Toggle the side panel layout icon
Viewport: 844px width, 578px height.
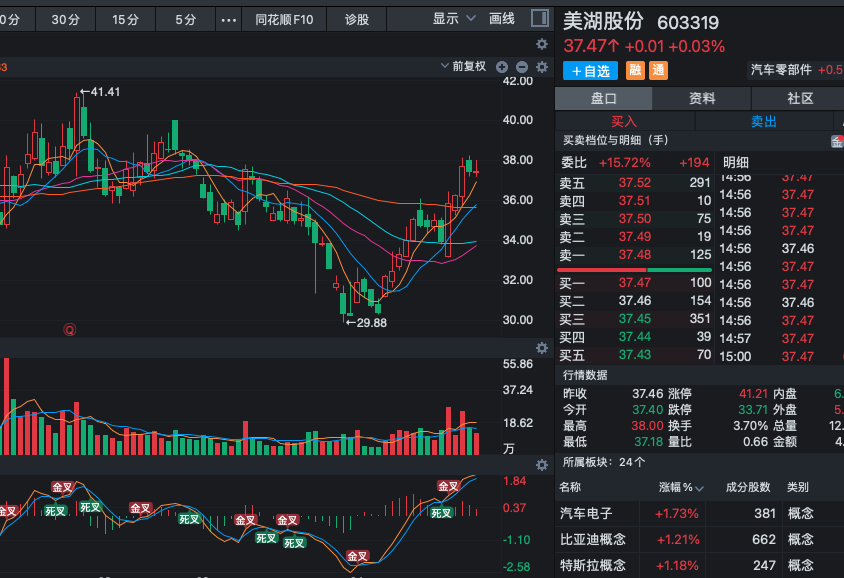coord(539,18)
